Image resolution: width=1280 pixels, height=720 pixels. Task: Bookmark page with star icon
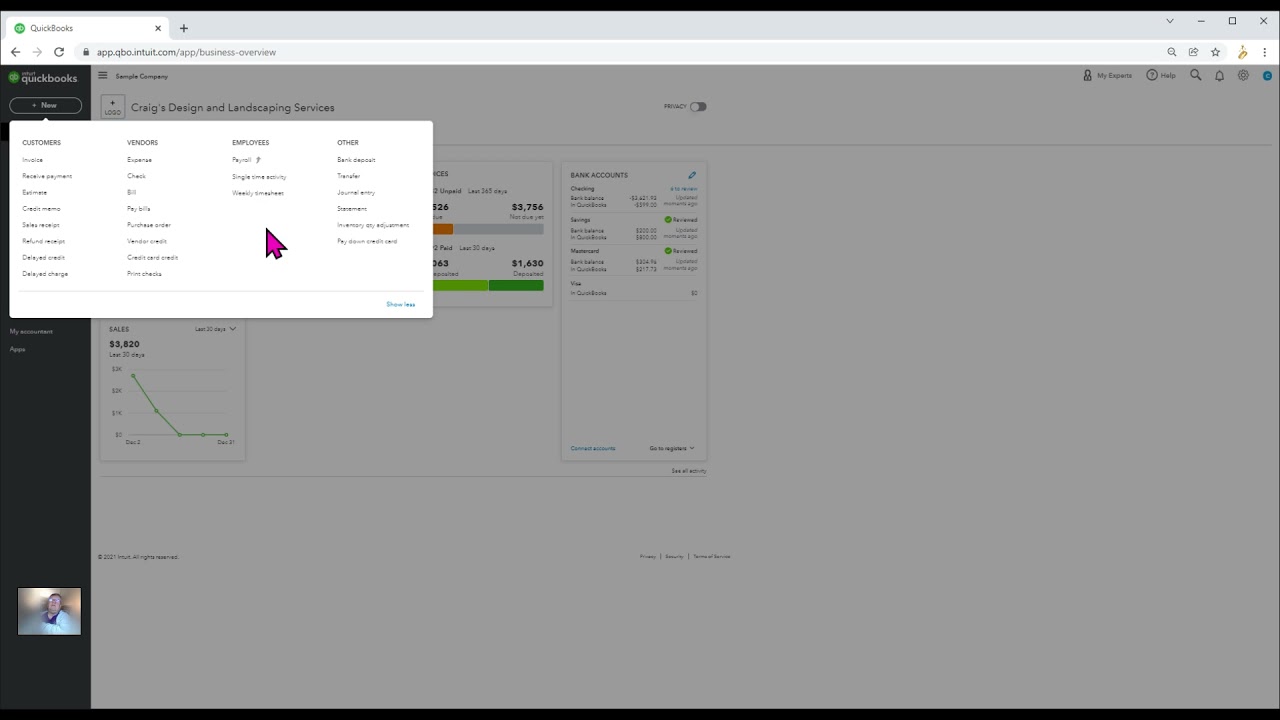pyautogui.click(x=1216, y=52)
